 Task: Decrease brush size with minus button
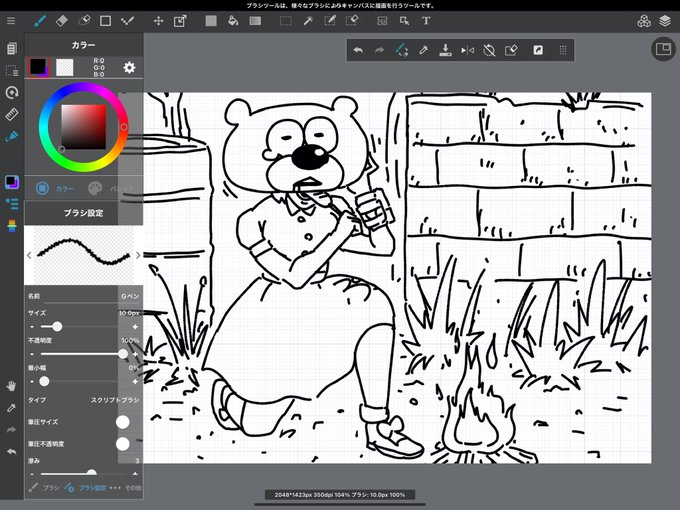click(x=32, y=326)
